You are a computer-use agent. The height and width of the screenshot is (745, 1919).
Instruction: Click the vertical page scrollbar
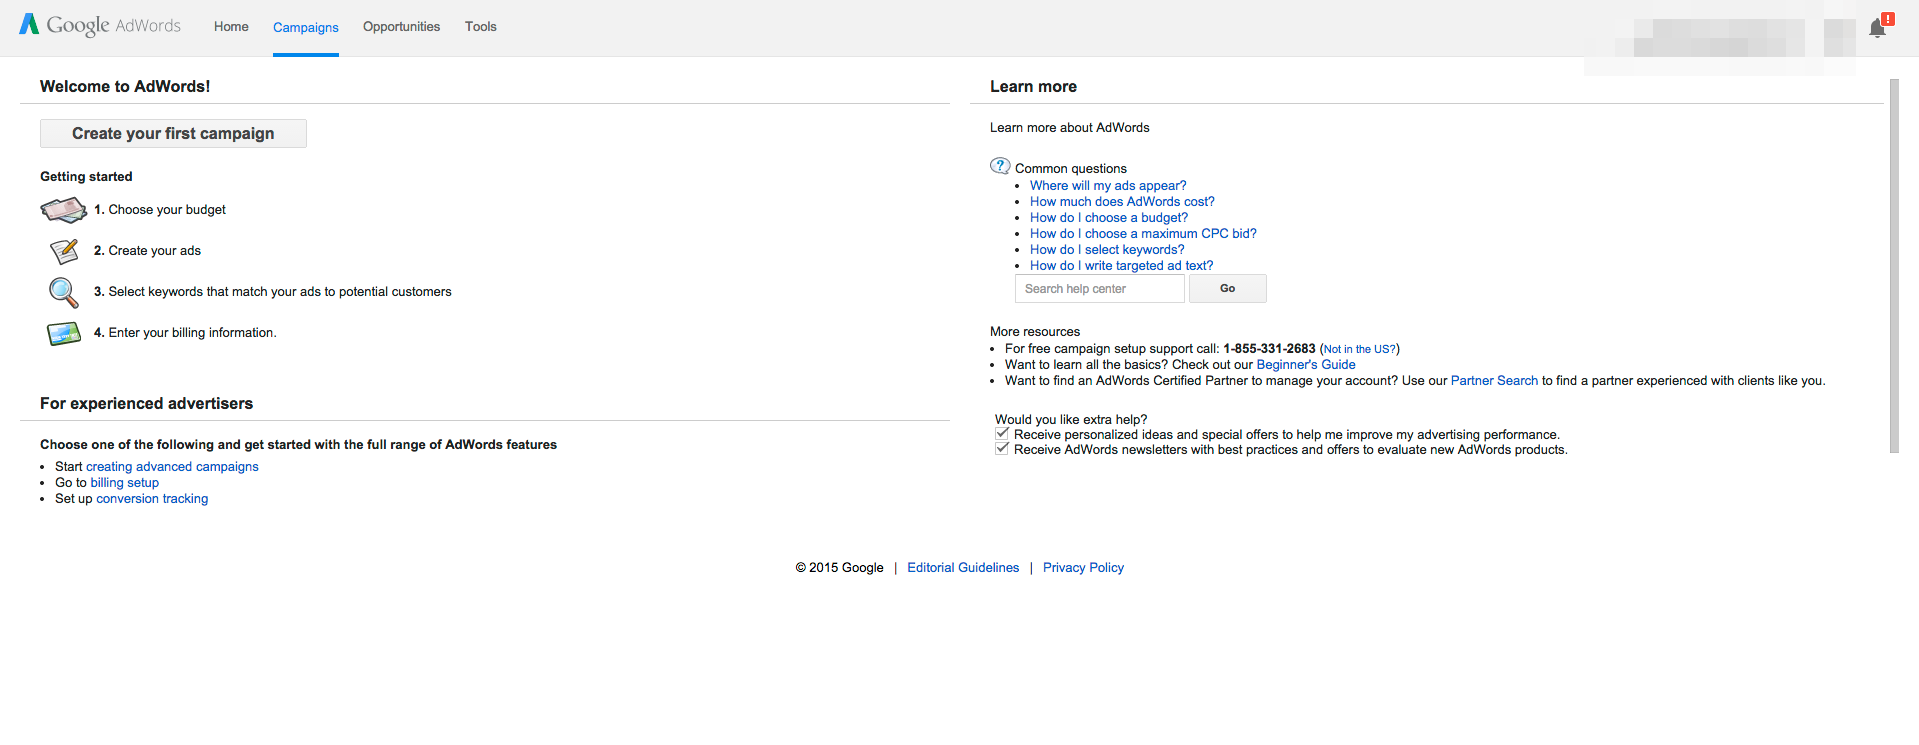(x=1894, y=266)
